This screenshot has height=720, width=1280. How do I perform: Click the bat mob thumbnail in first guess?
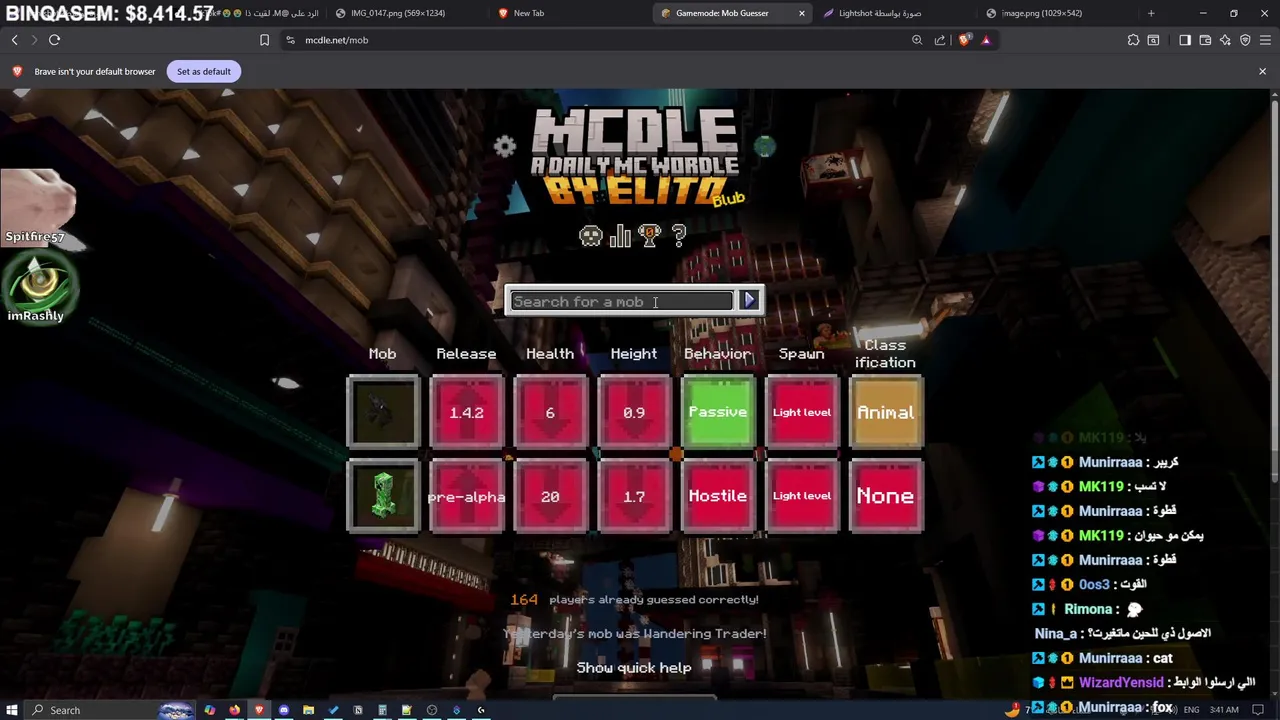pyautogui.click(x=383, y=412)
